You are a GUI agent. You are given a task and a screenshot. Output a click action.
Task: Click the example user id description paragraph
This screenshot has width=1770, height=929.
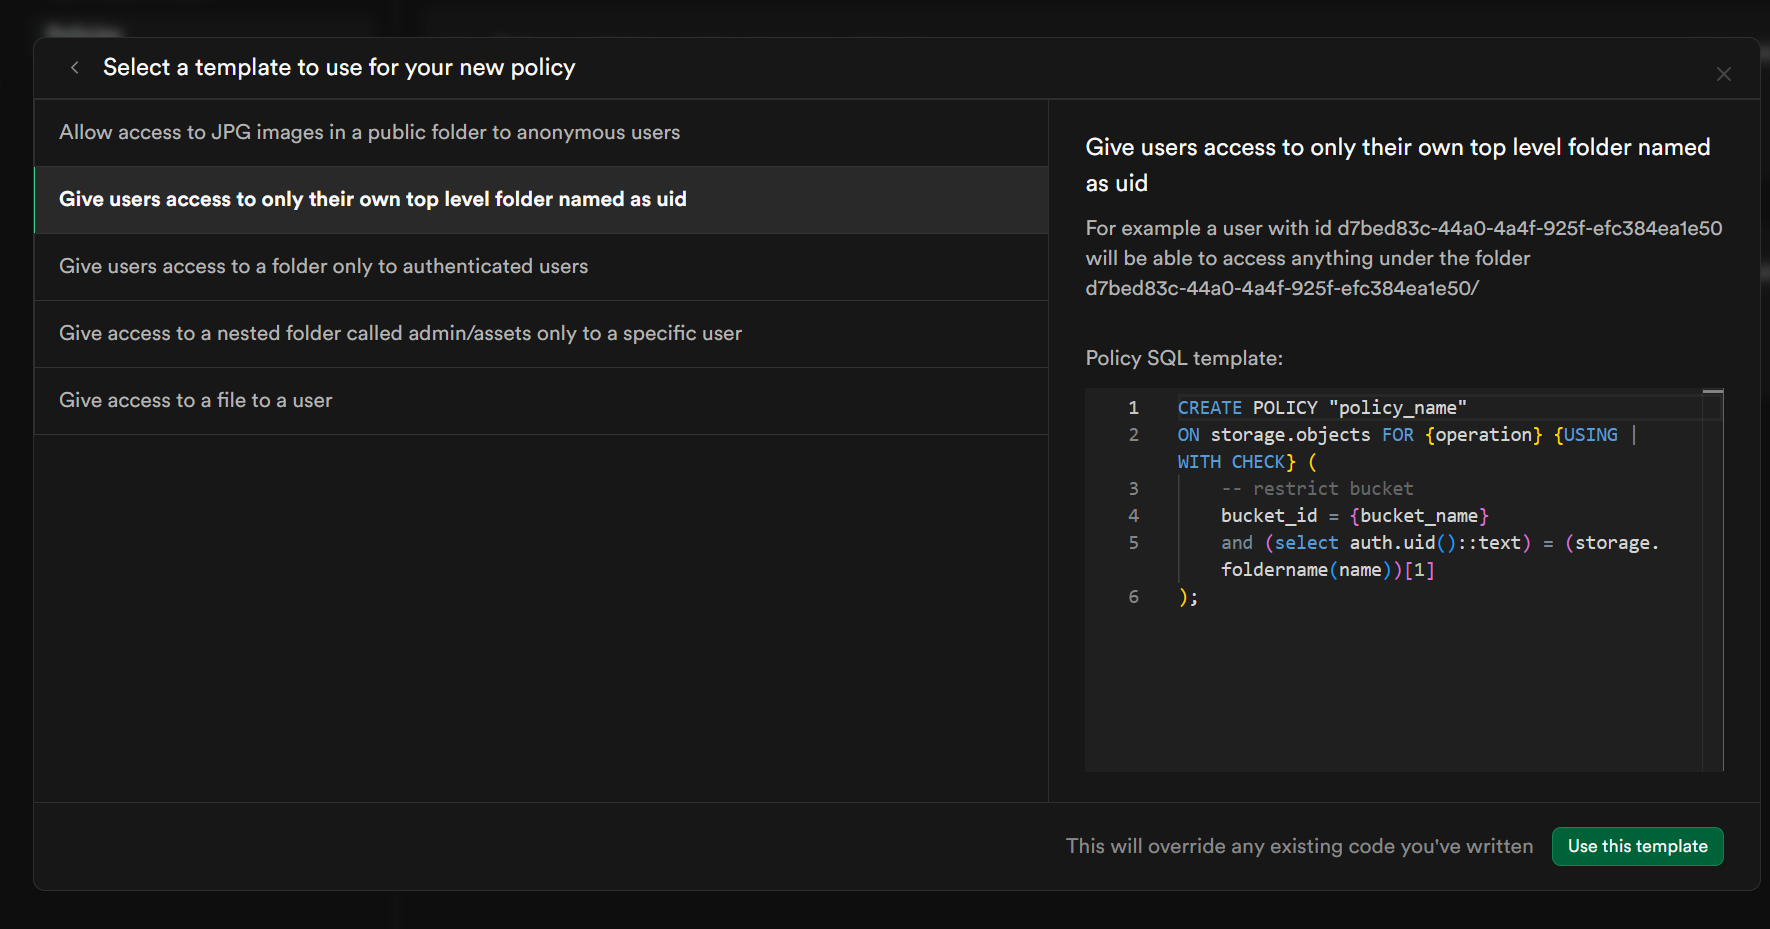(1403, 258)
